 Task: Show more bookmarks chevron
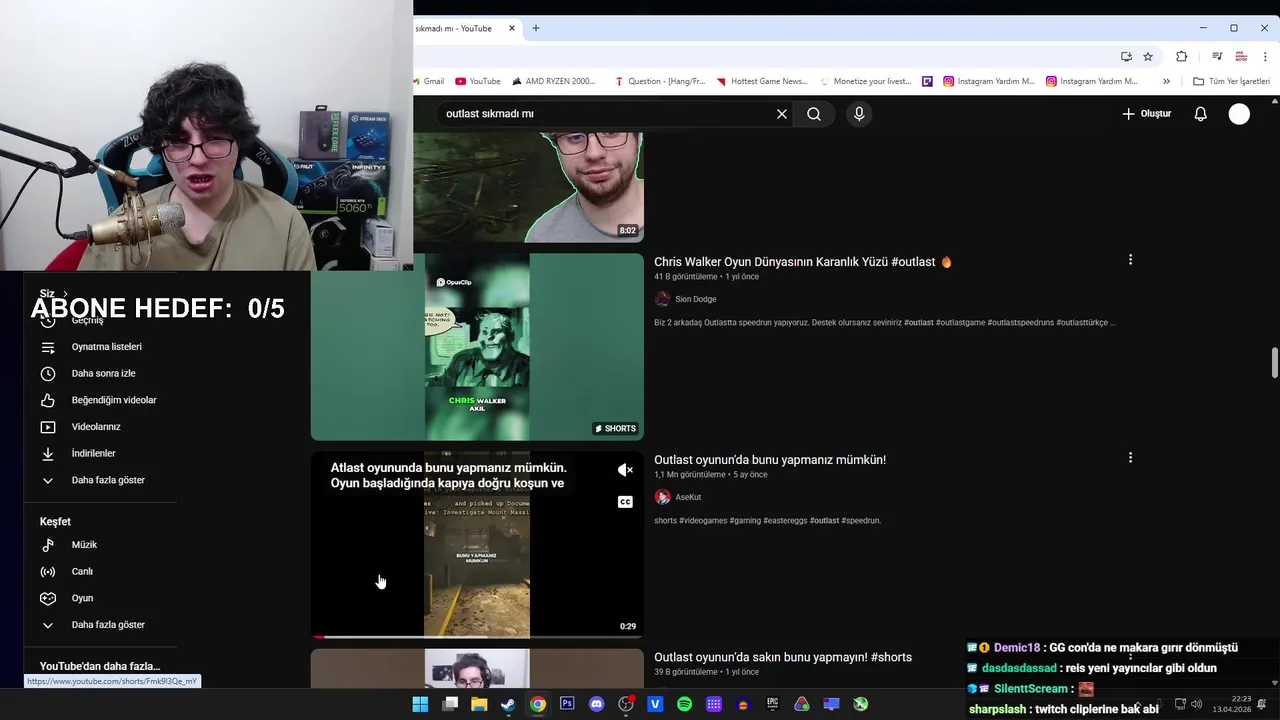point(1166,81)
